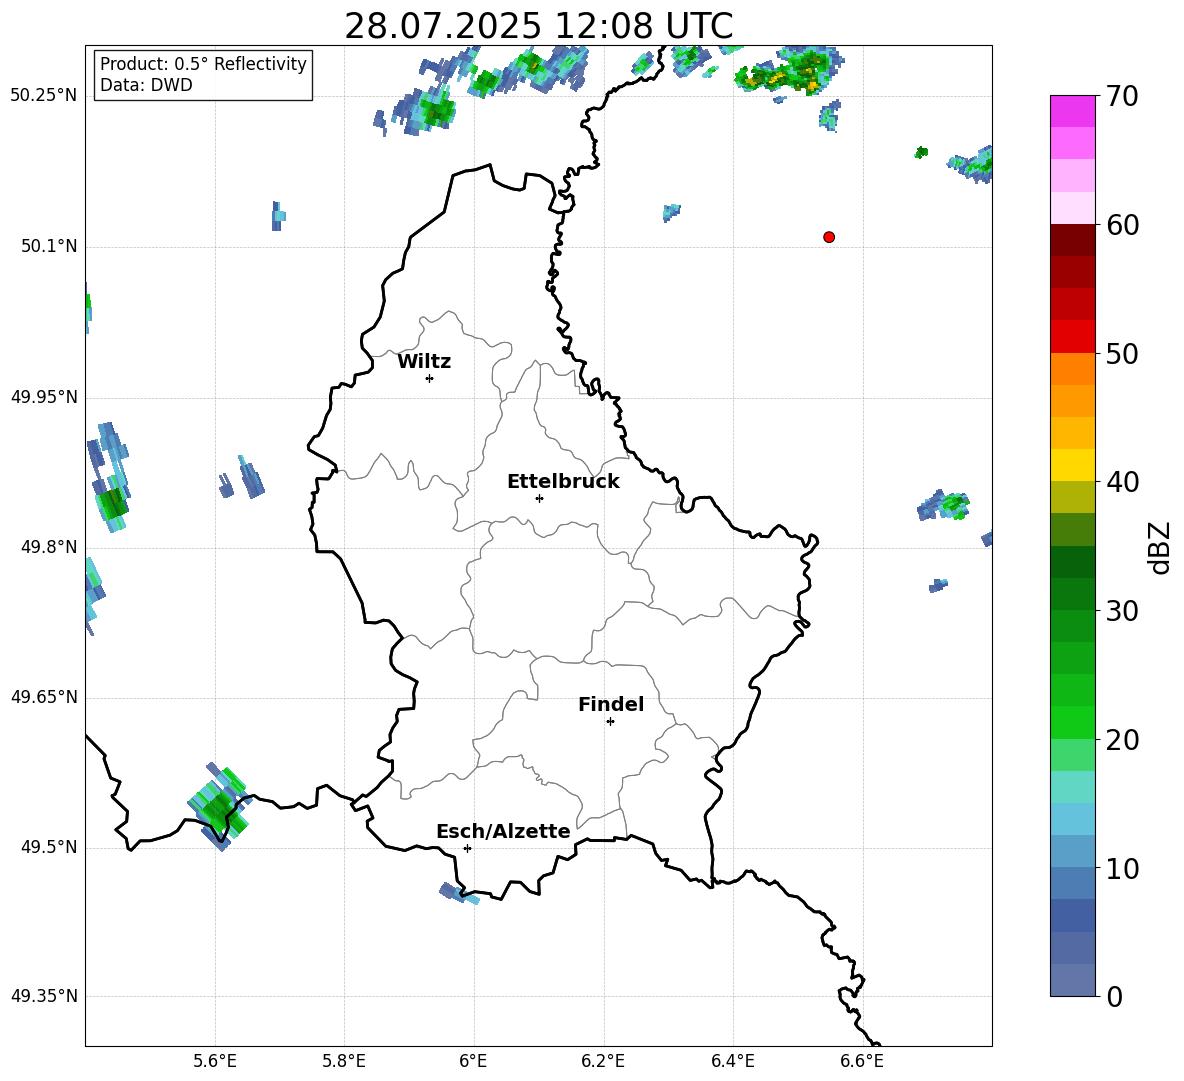Pick the light blue swatch just above 10 dBZ

click(x=1072, y=851)
